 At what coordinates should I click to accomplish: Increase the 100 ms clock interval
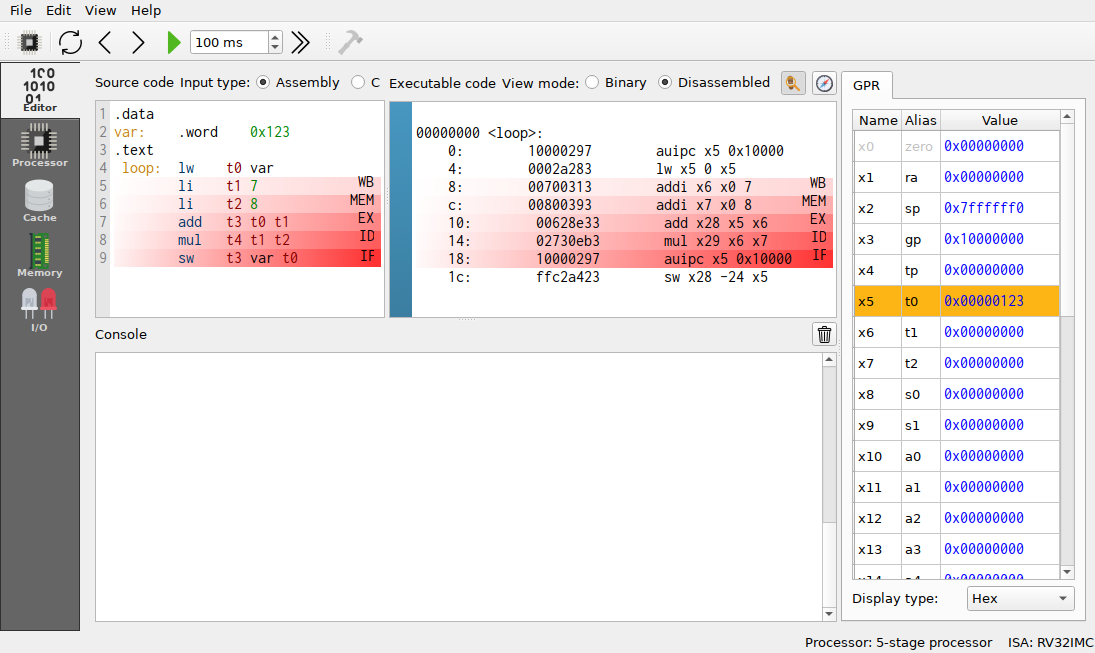click(275, 37)
